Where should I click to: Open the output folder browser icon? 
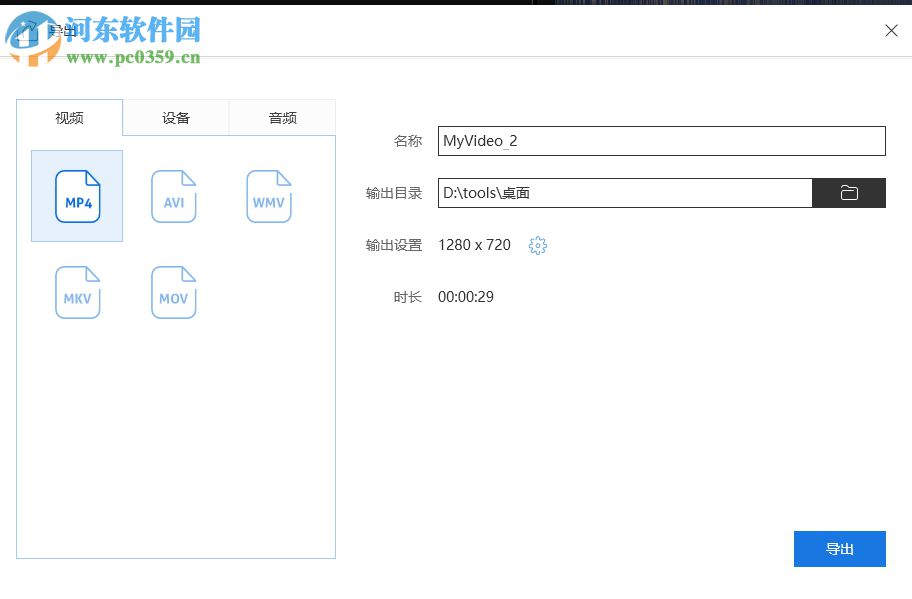[849, 192]
